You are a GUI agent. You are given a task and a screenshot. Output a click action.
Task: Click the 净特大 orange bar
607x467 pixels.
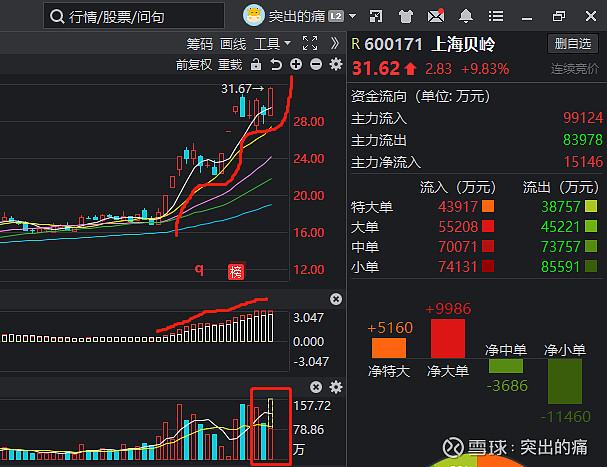tap(389, 348)
